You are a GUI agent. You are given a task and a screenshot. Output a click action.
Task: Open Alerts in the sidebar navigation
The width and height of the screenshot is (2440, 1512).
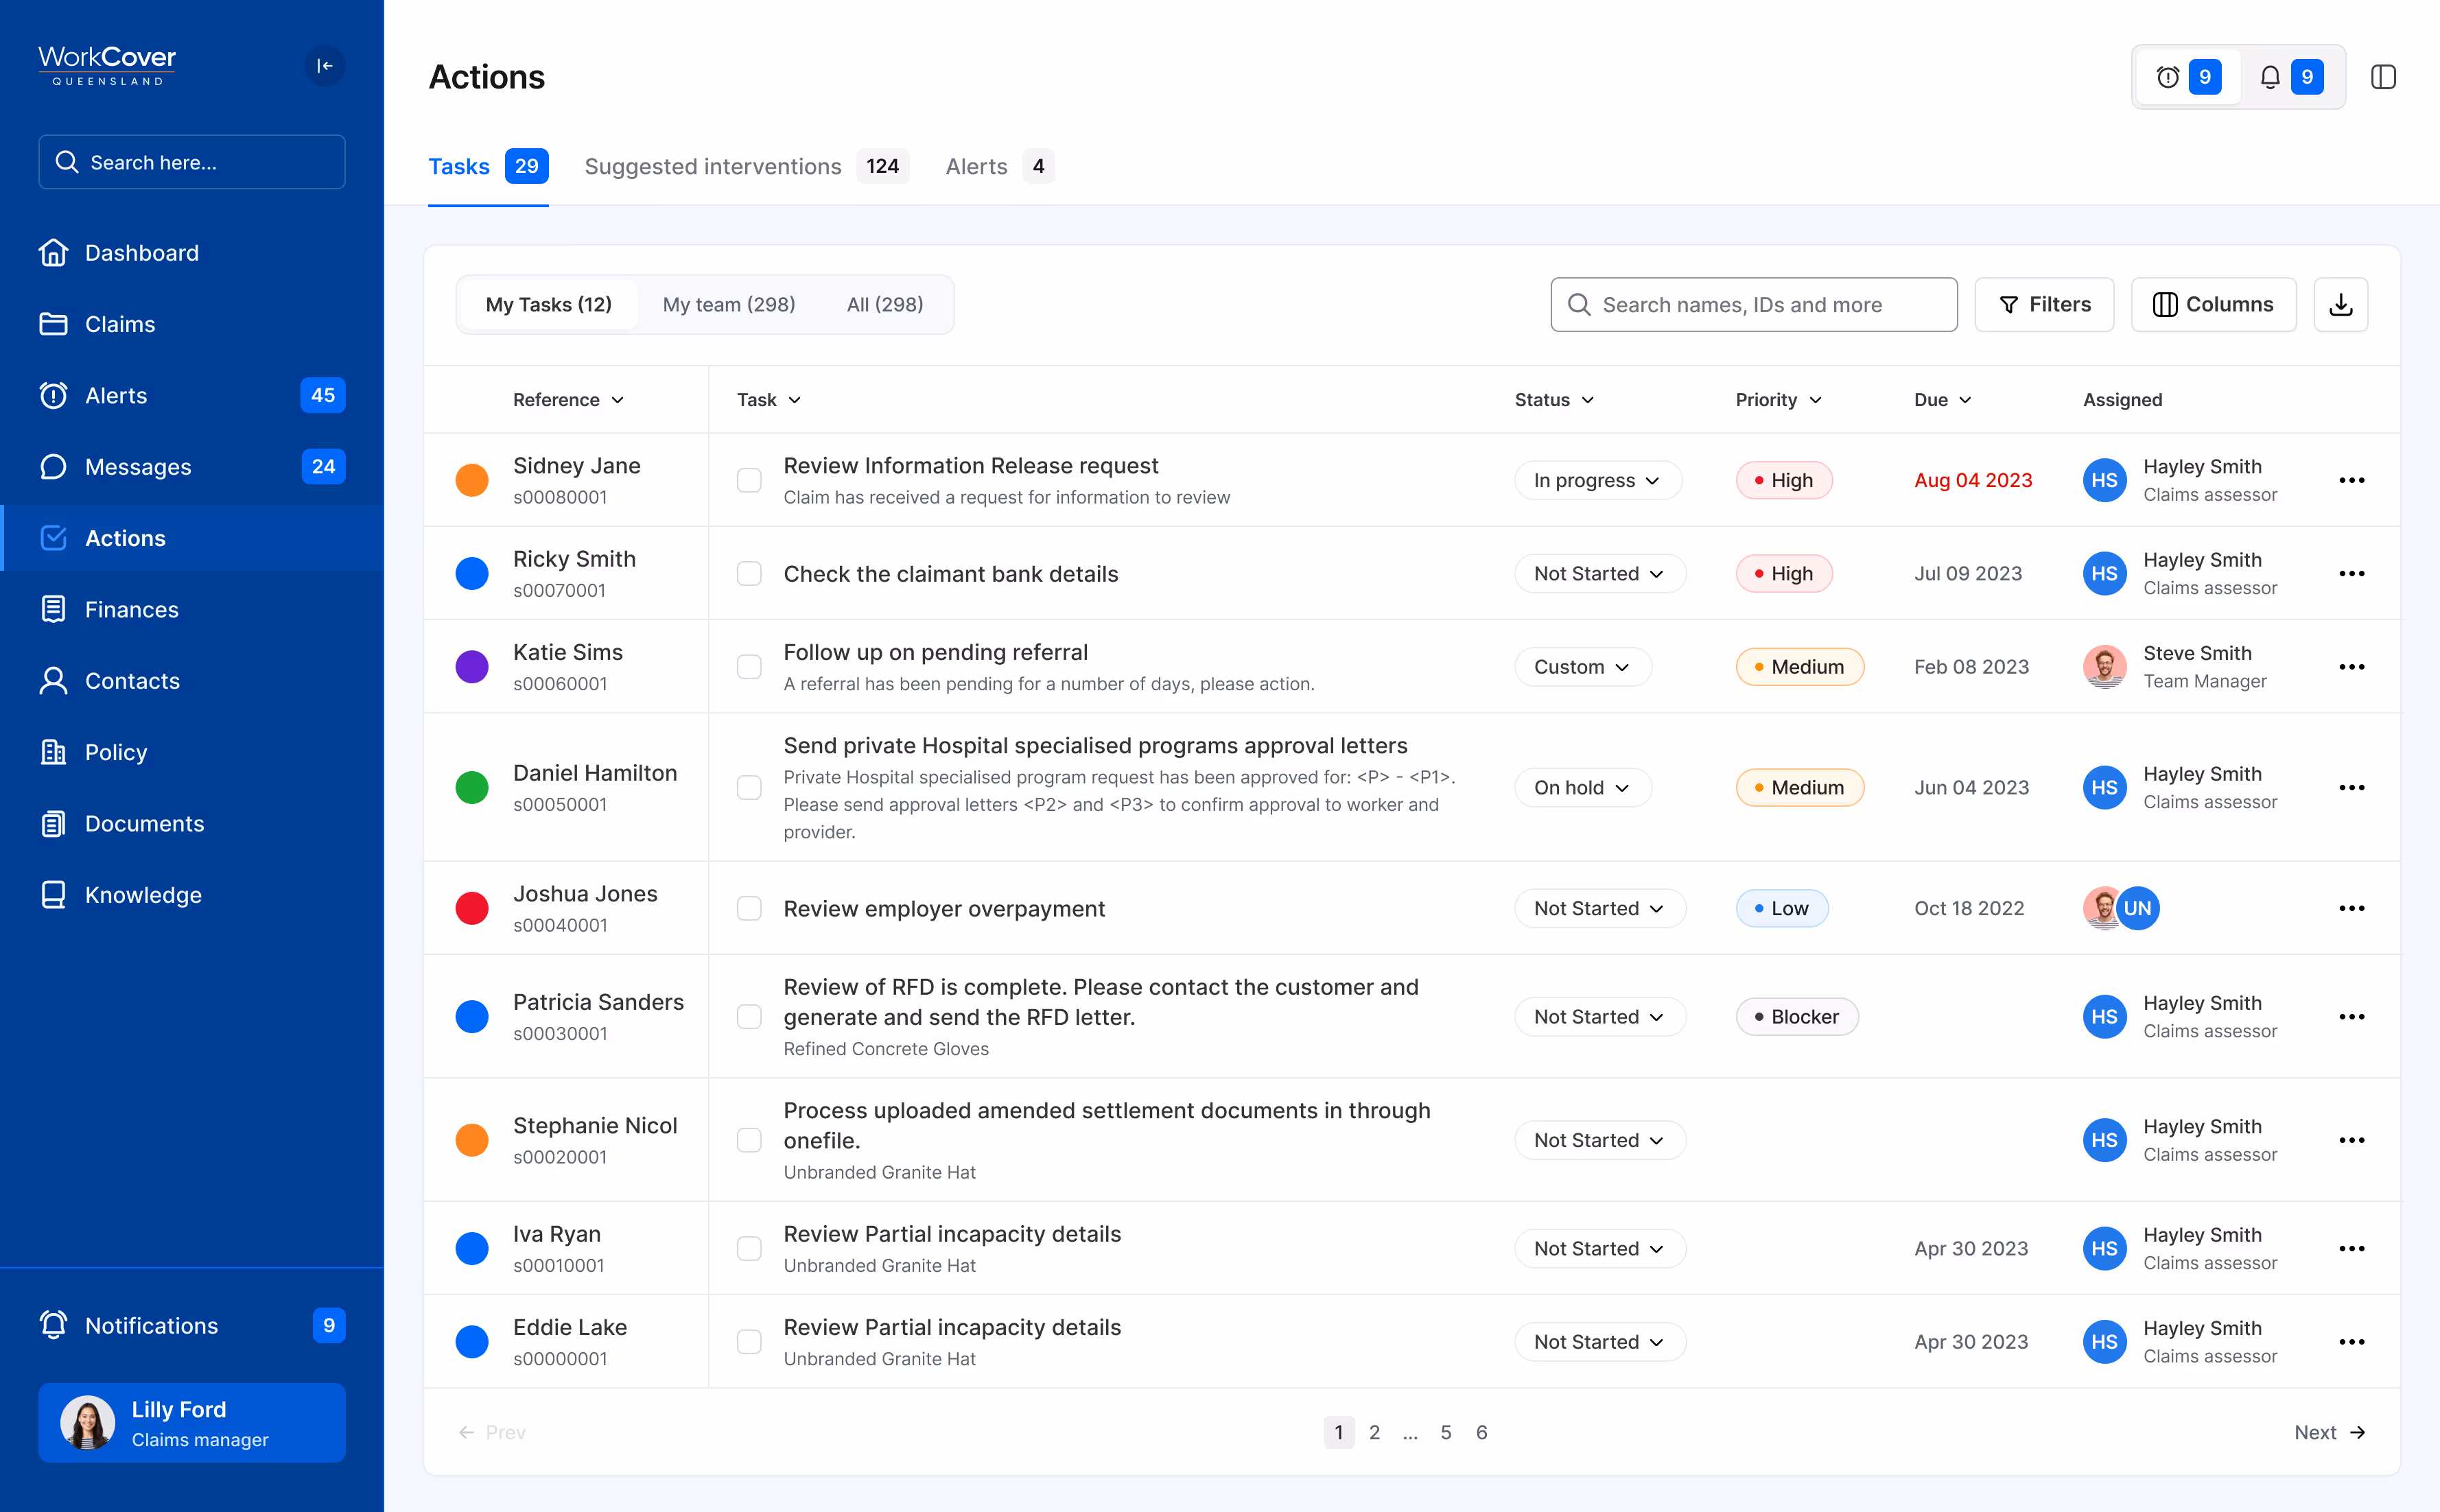[192, 395]
